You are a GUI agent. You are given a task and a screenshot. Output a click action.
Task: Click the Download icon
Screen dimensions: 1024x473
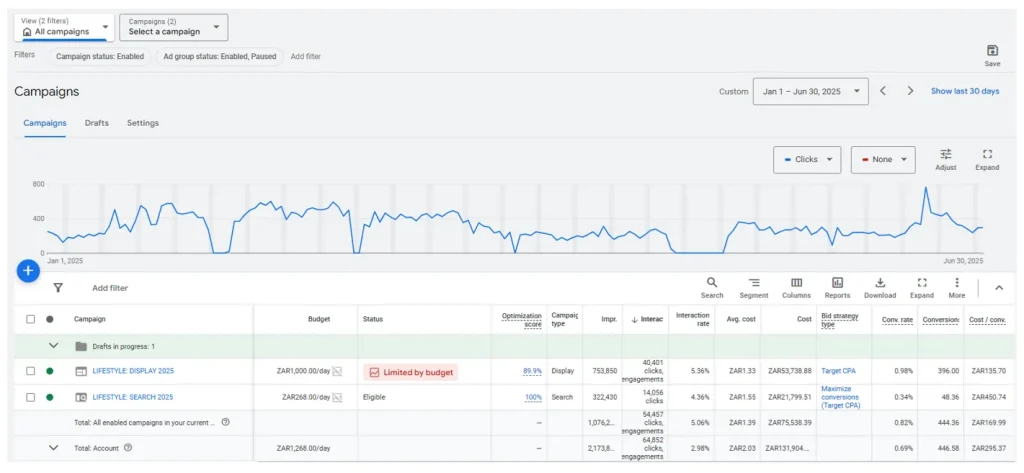[880, 284]
